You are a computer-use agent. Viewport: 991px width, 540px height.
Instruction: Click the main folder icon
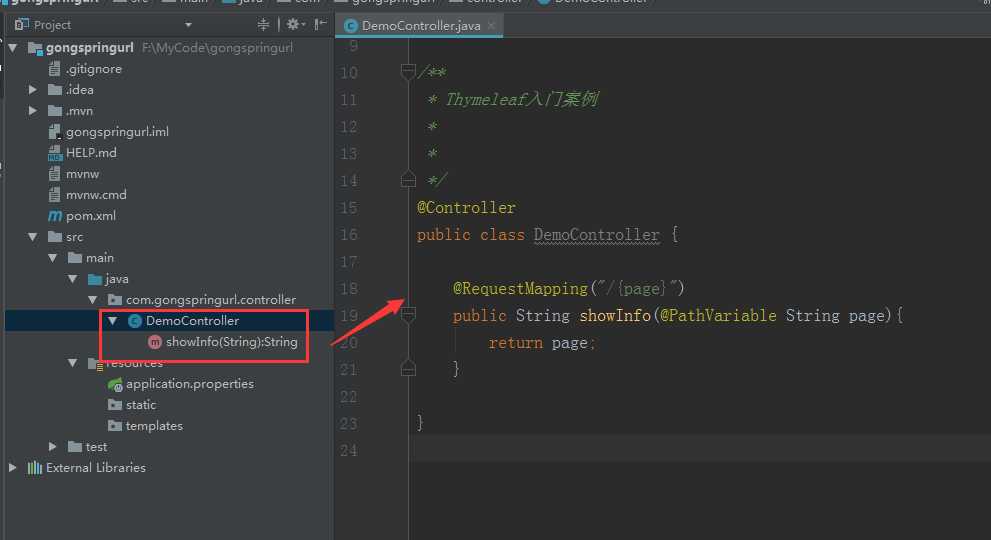(75, 258)
